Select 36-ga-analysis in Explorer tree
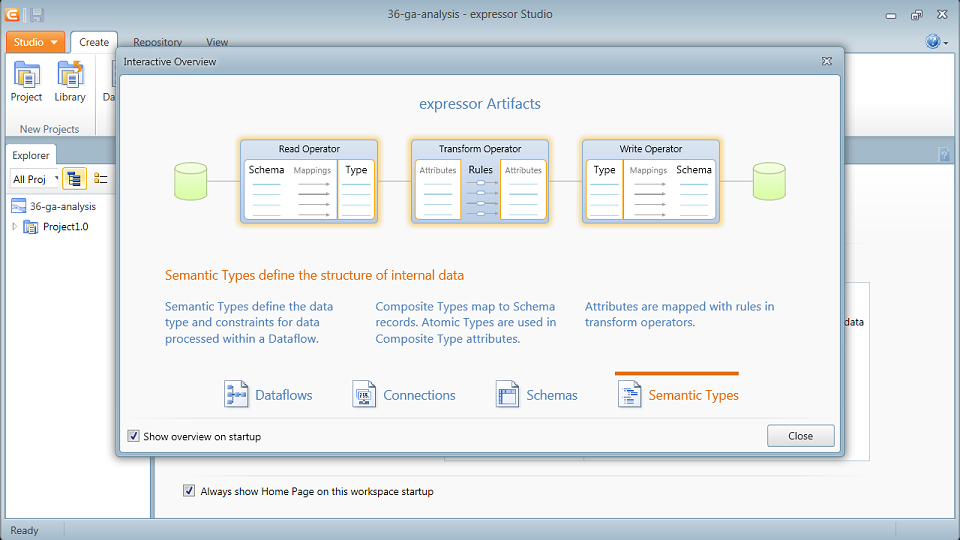 [63, 206]
